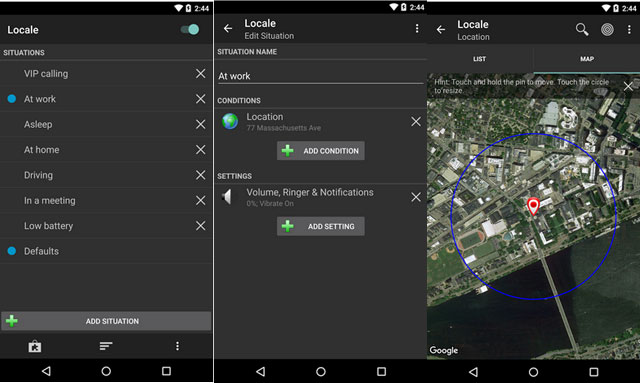
Task: Delete the At work situation with X
Action: [200, 99]
